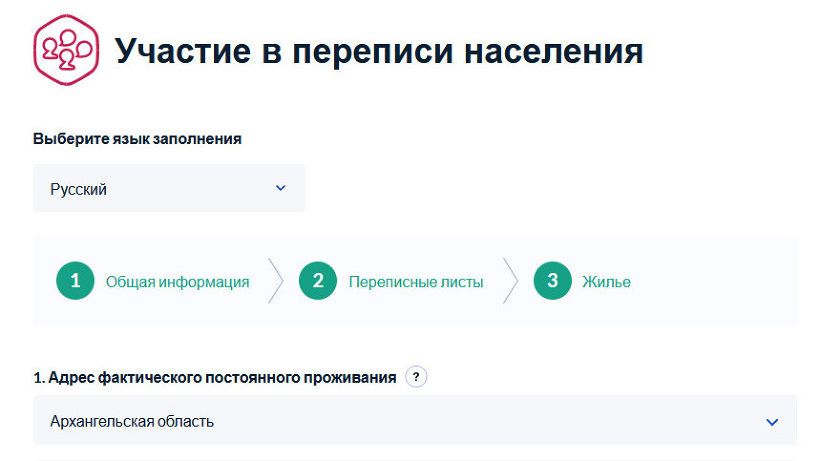The image size is (820, 461).
Task: Click arrow separator after Общая информация
Action: (x=276, y=281)
